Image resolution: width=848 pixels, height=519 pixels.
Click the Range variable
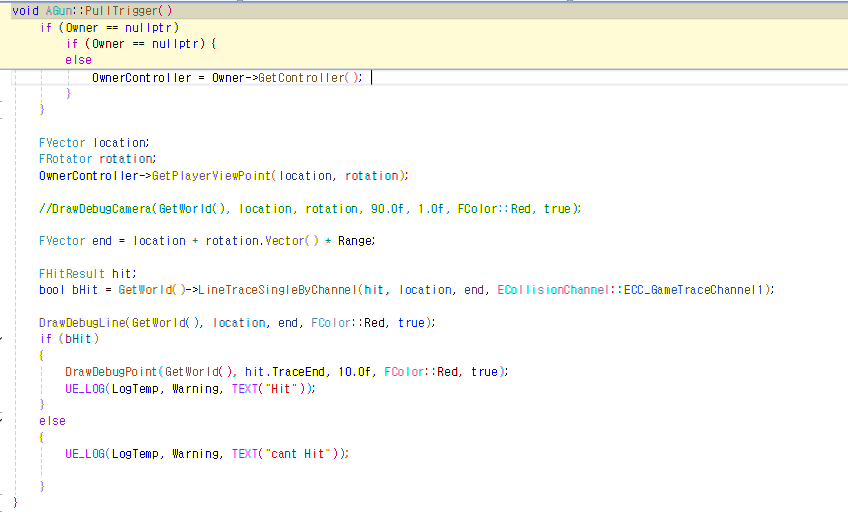tap(355, 241)
